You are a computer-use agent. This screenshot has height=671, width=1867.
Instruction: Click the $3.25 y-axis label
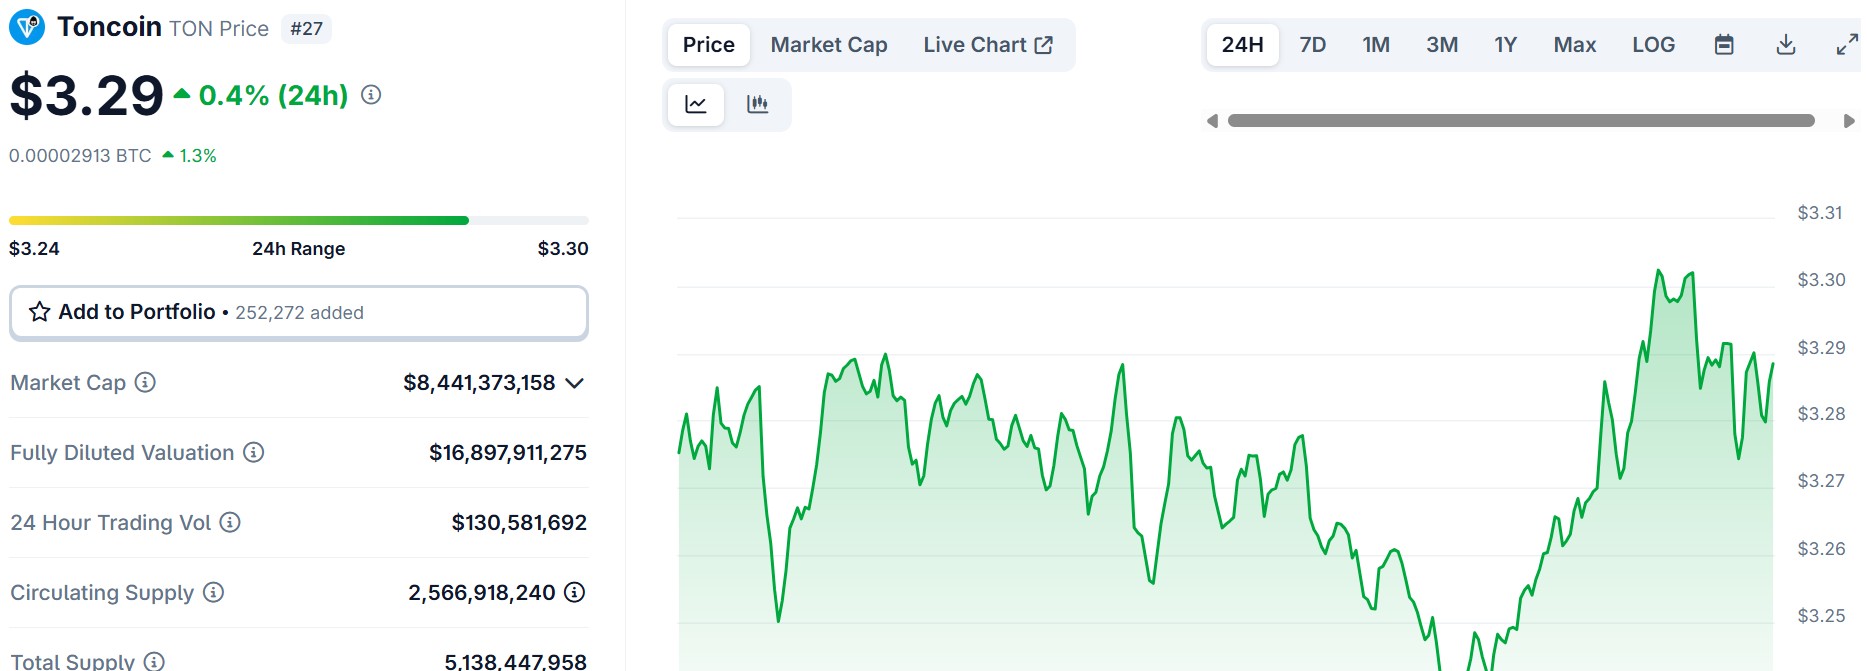click(x=1821, y=616)
